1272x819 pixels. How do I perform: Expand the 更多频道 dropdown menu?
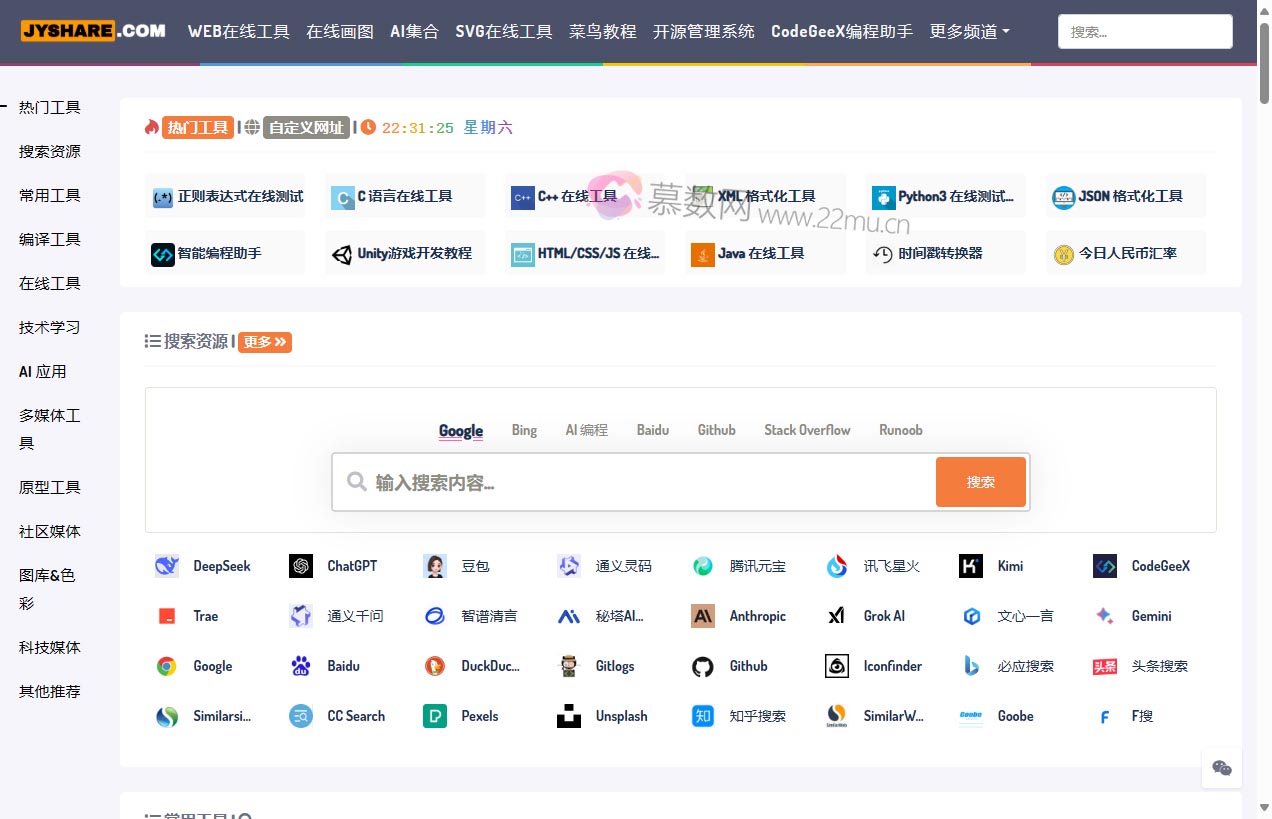coord(969,31)
